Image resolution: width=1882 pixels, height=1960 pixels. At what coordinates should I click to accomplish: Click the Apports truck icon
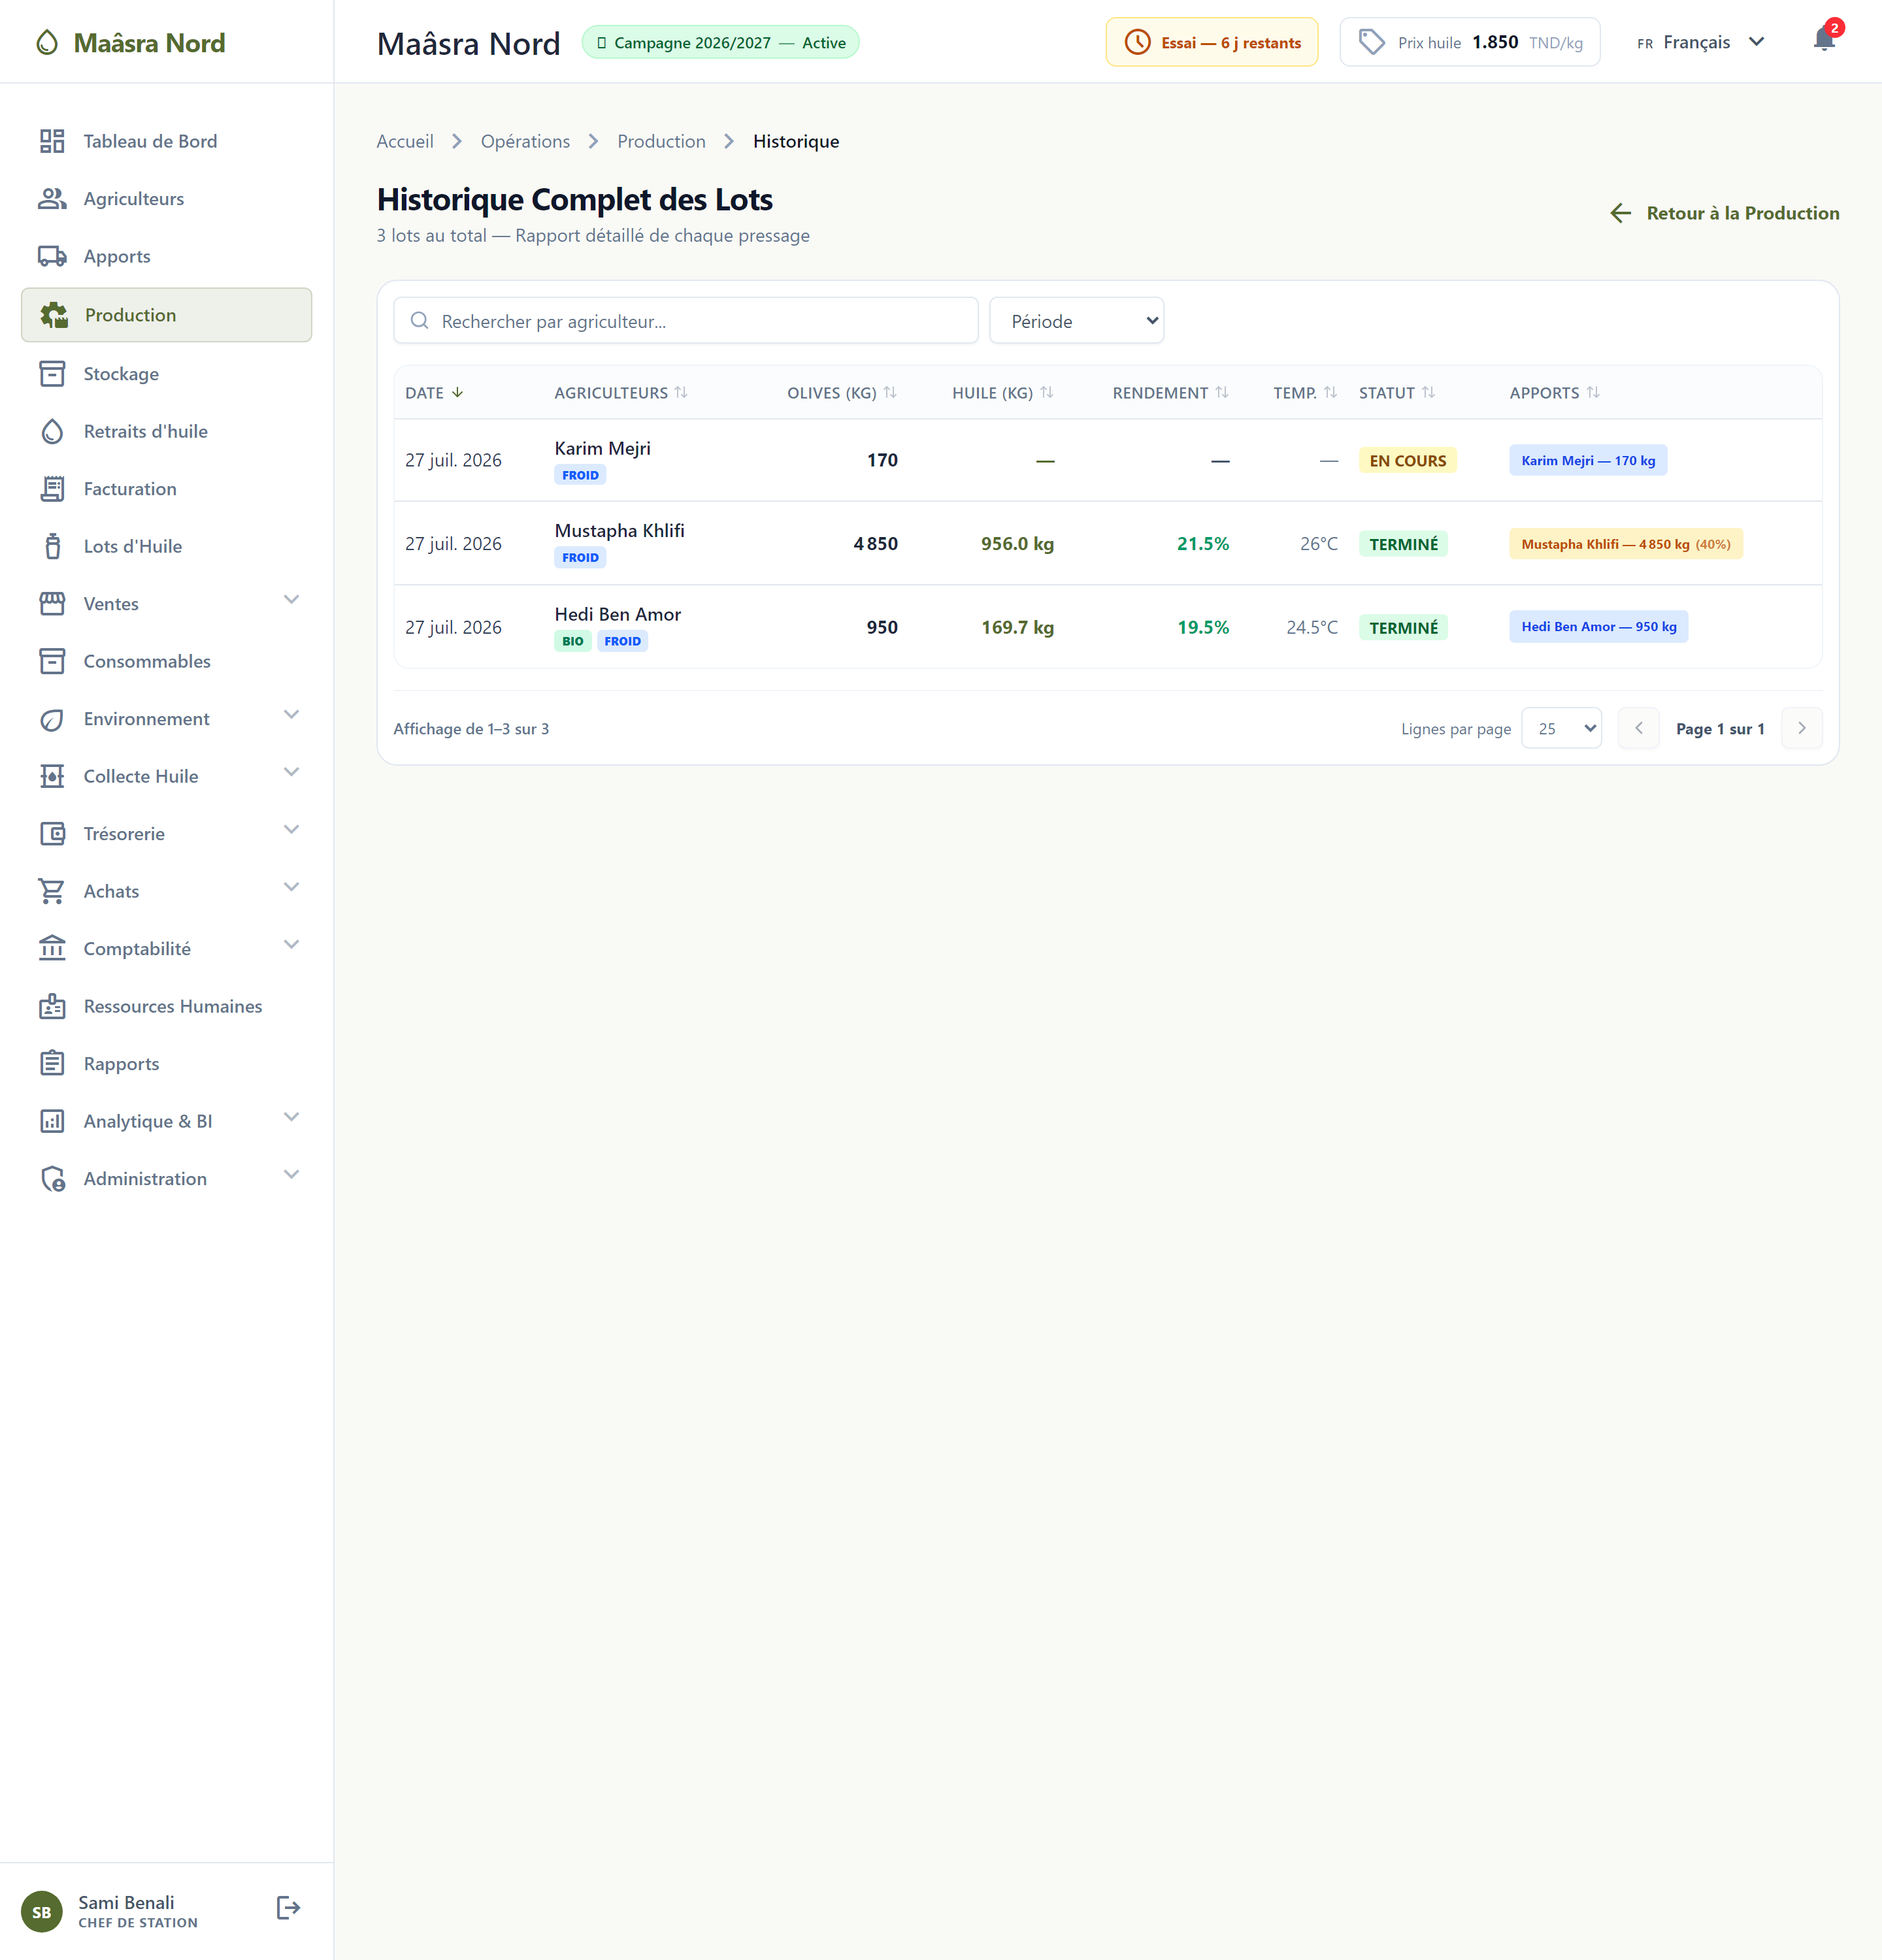(52, 256)
